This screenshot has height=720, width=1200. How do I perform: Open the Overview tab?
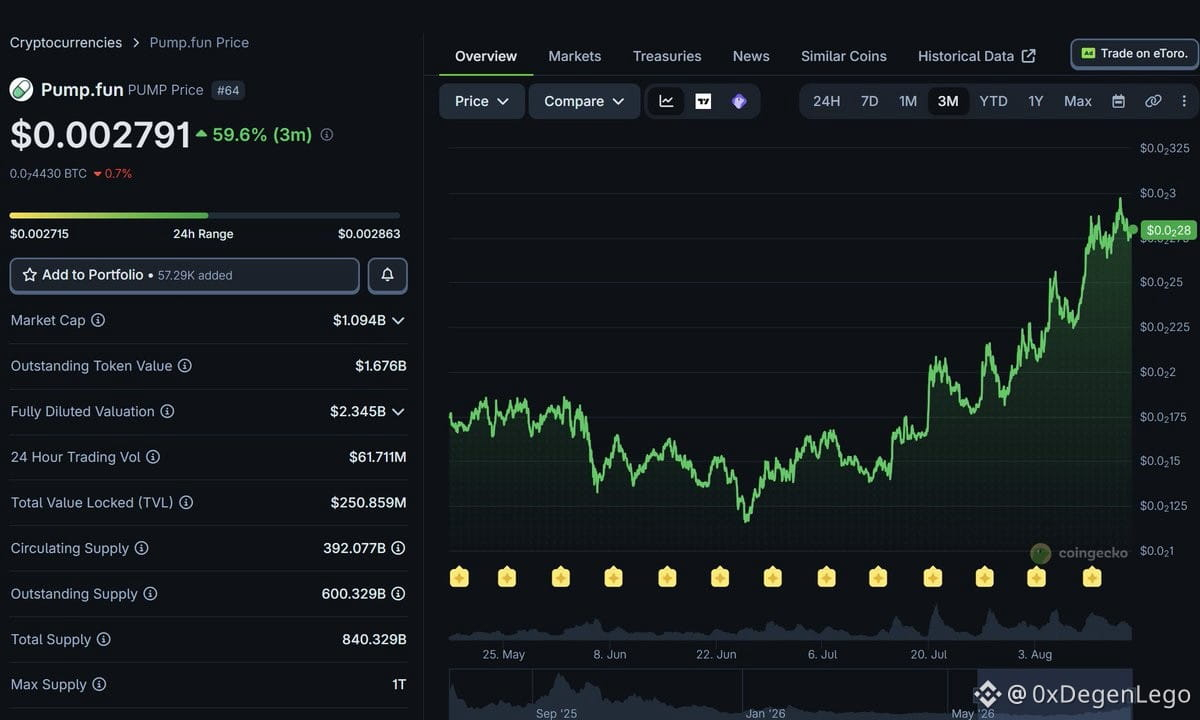486,56
